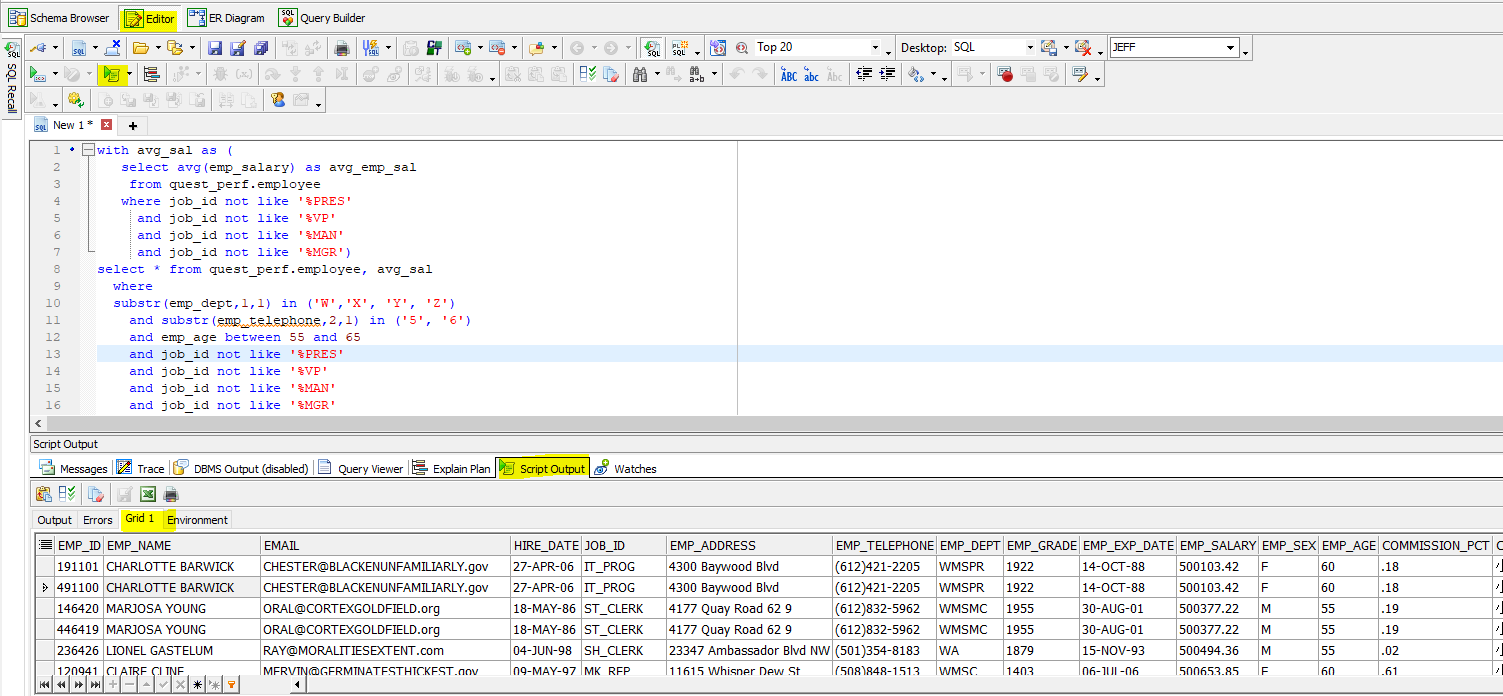Sort by the EMP_NAME column header
The image size is (1503, 696).
coord(182,546)
